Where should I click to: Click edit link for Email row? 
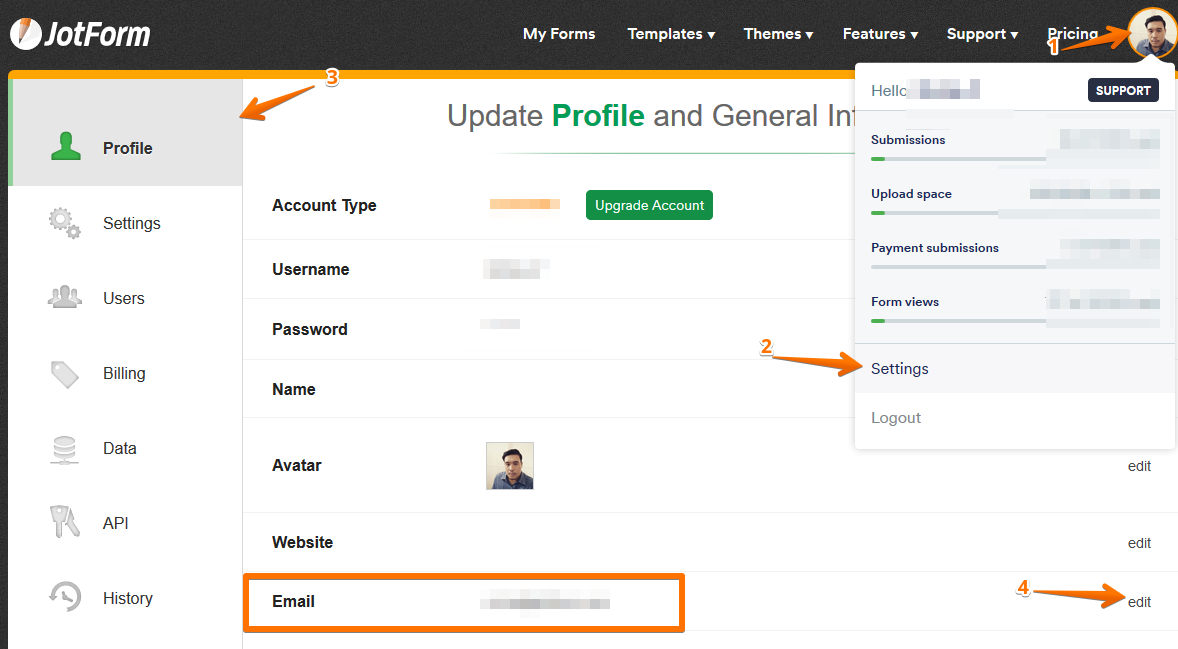1139,602
